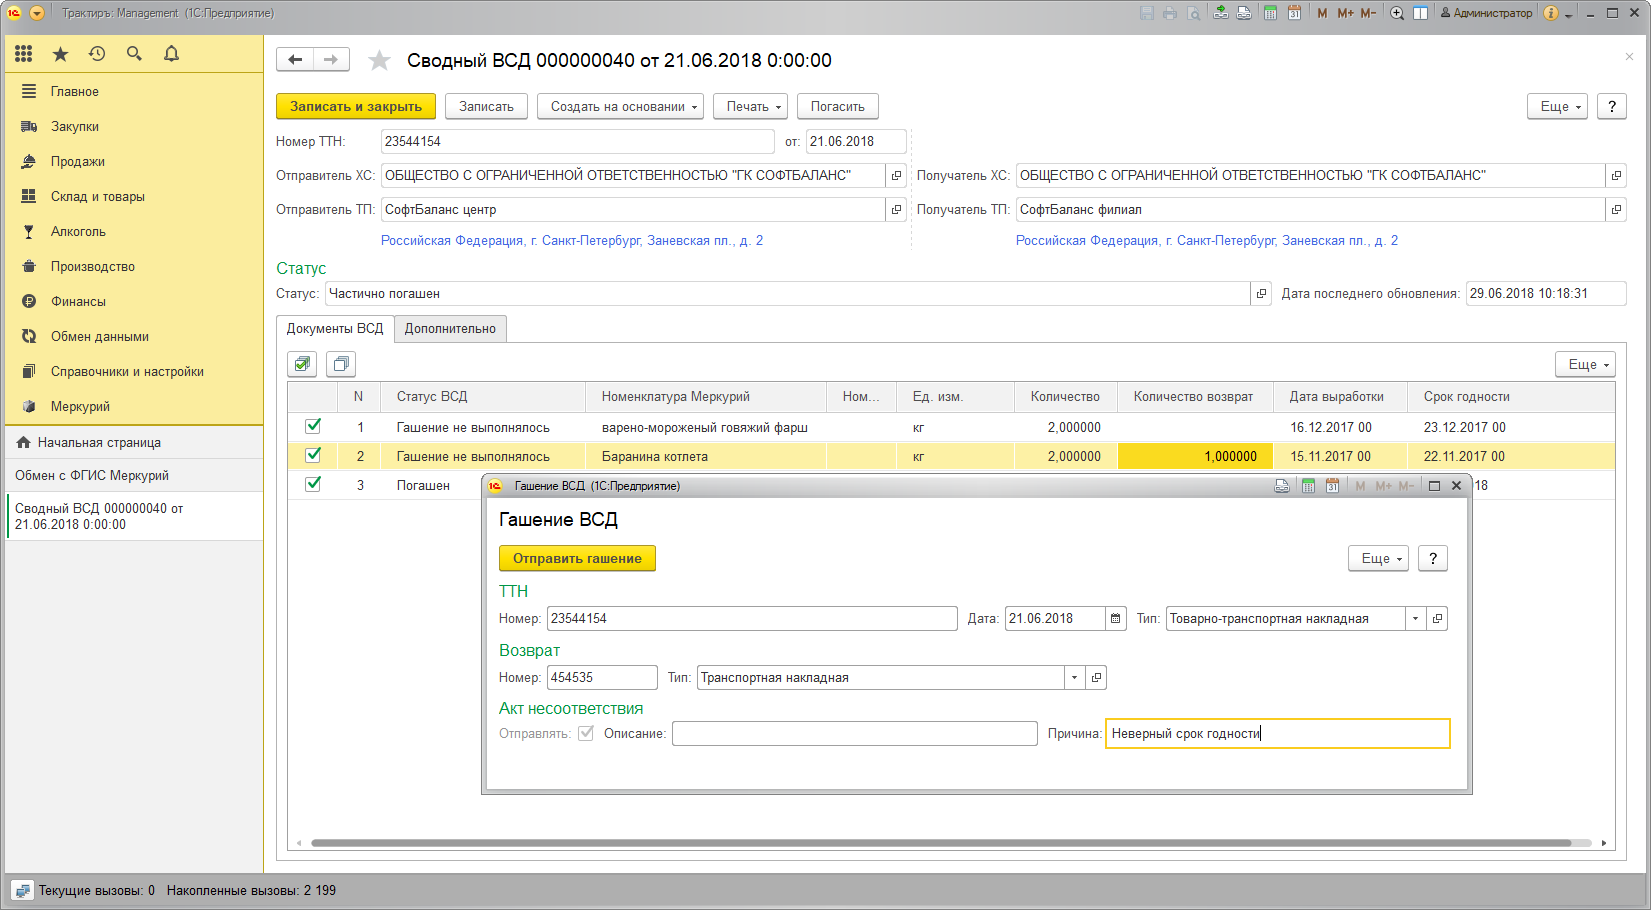Click uncheck all rows icon in table toolbar
Viewport: 1651px width, 910px height.
[341, 364]
